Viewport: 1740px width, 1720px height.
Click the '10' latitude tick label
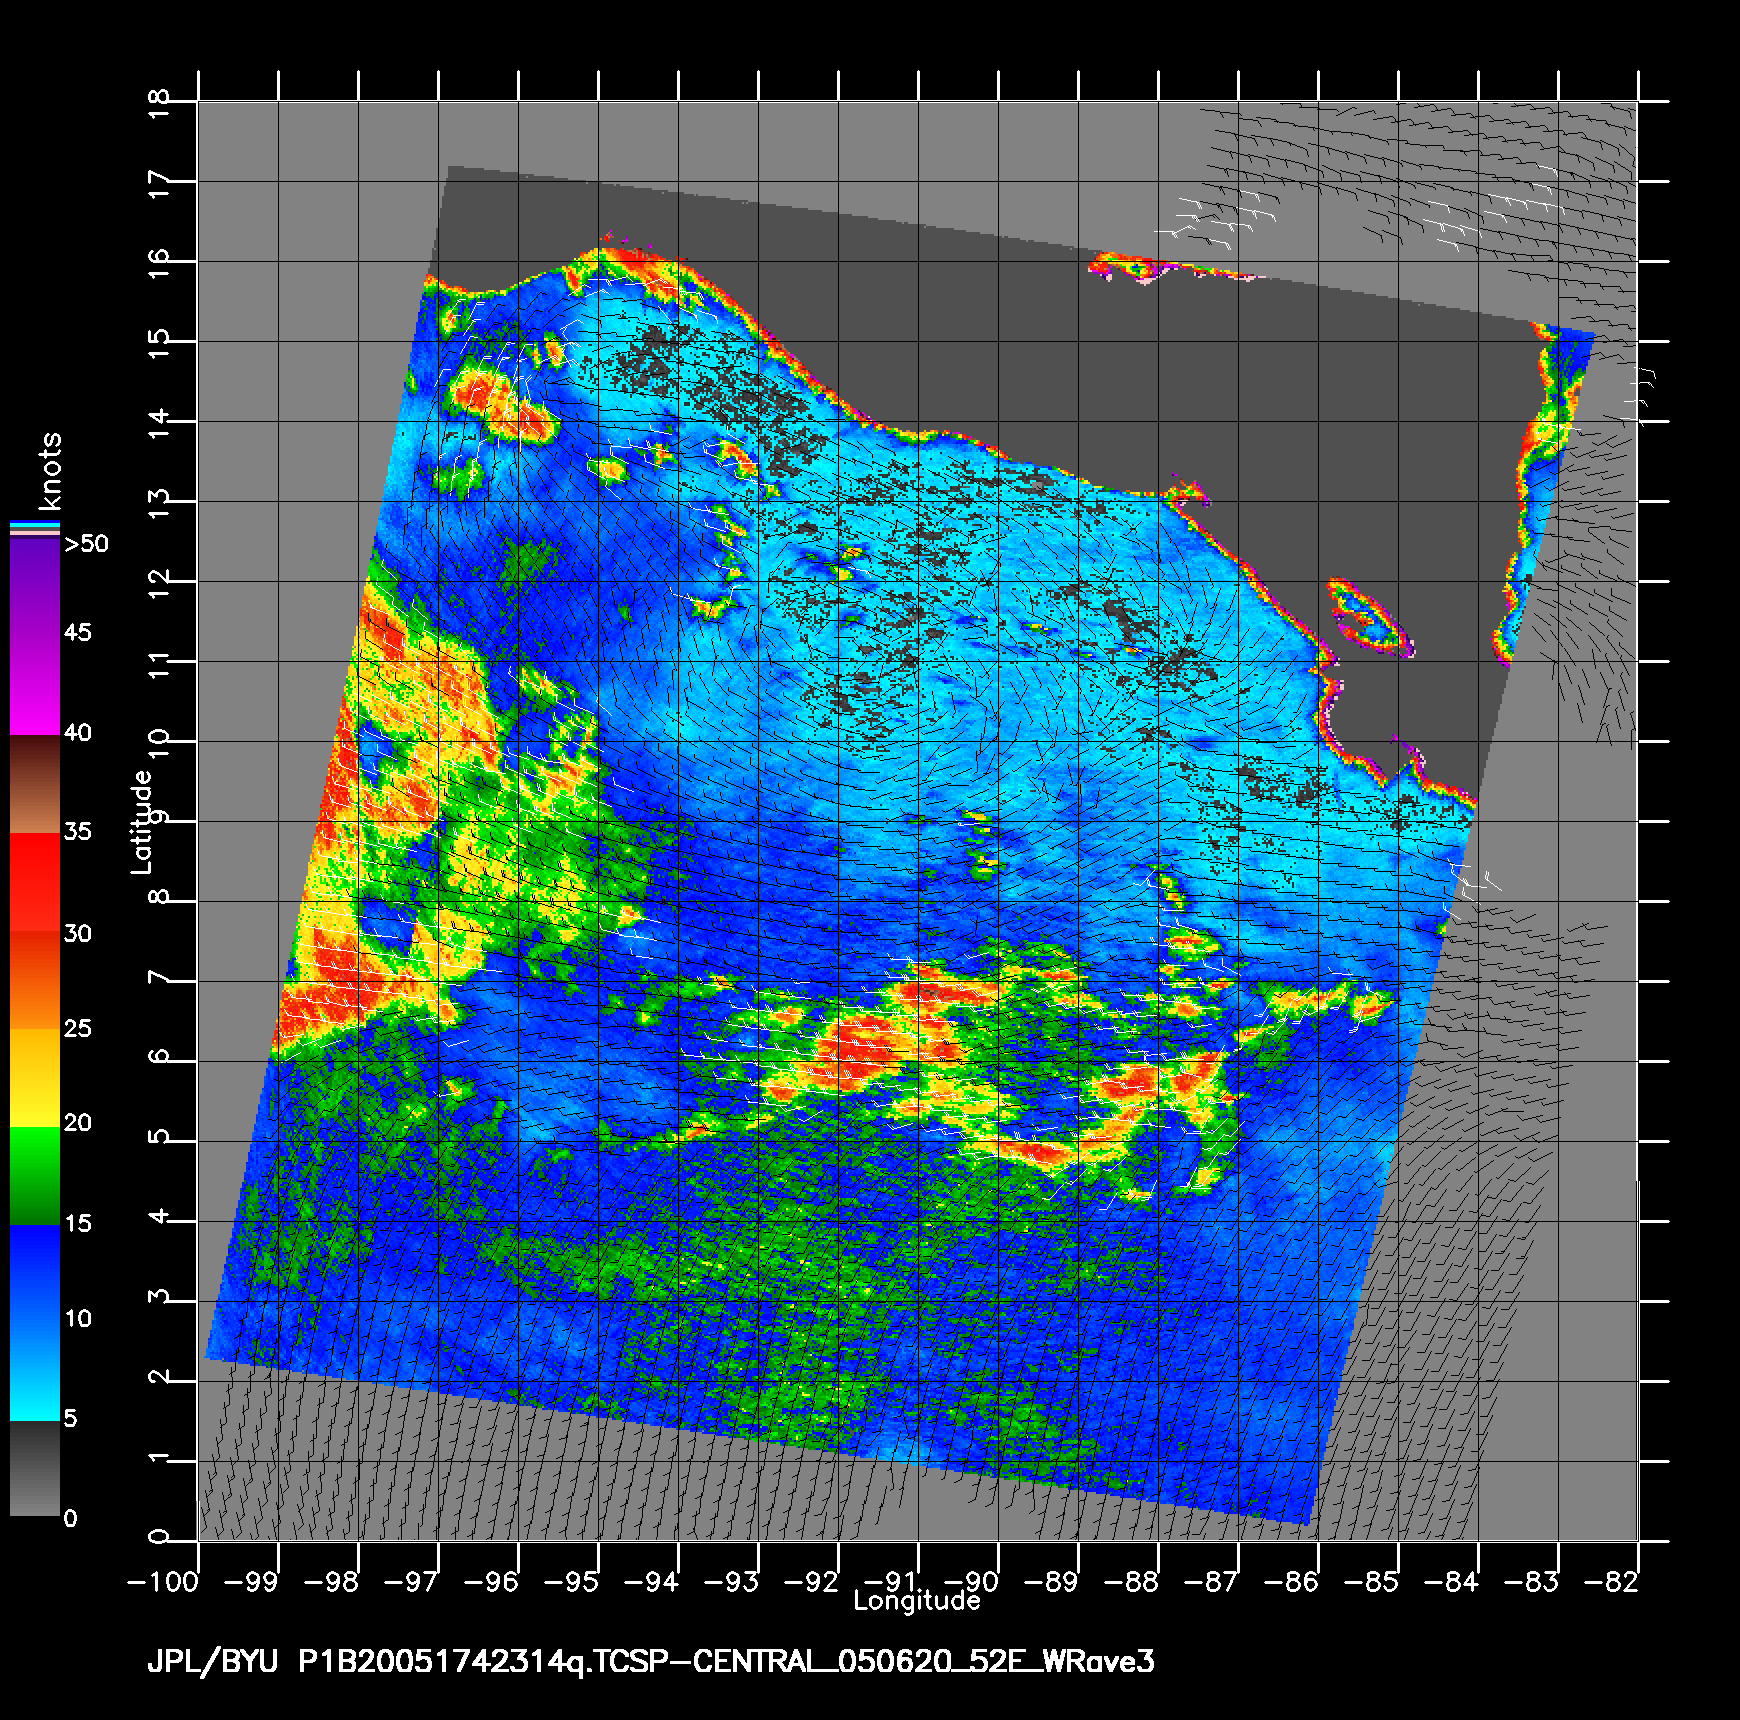coord(160,742)
